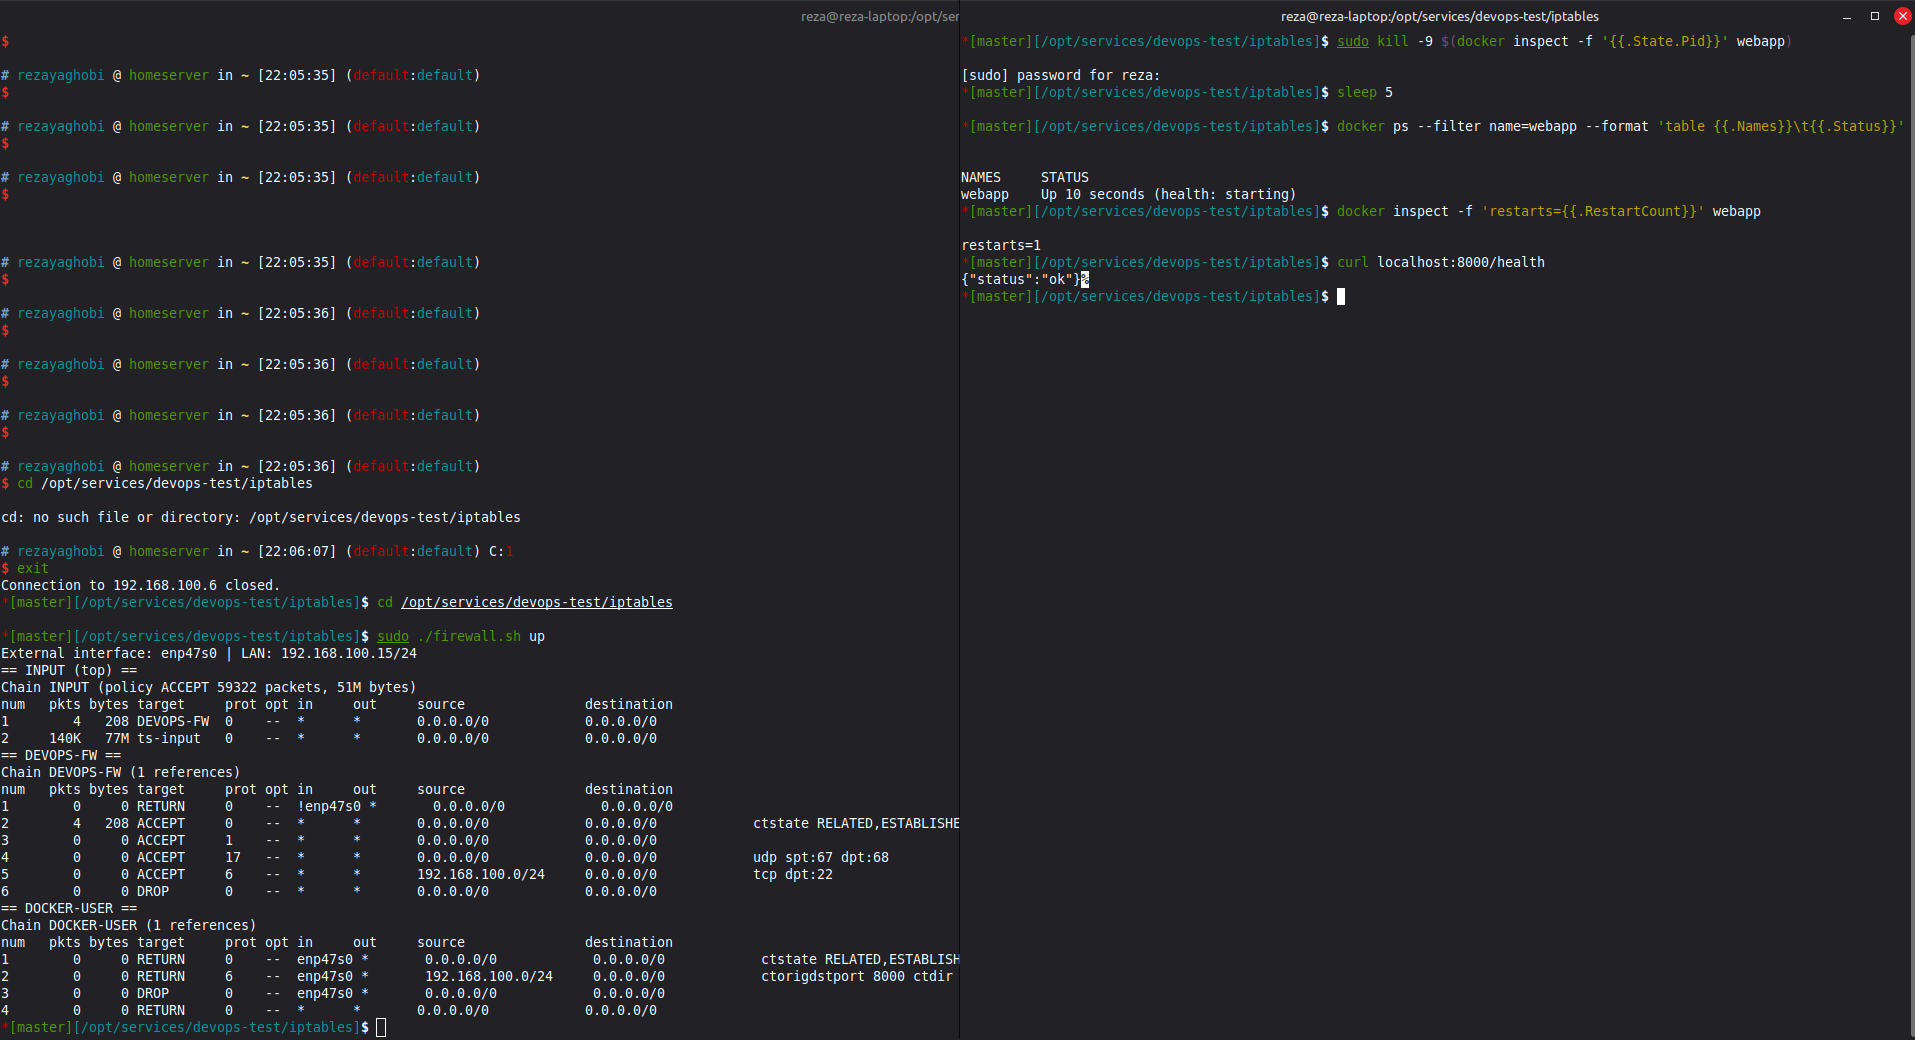
Task: Close the right terminal window
Action: point(1902,16)
